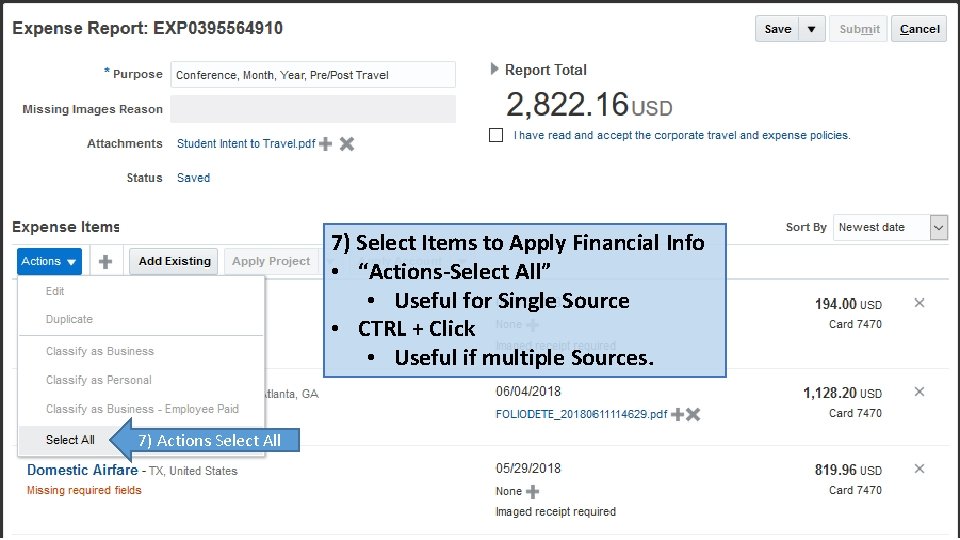The image size is (960, 540).
Task: Click the 2,822.16 USD report total
Action: pyautogui.click(x=589, y=105)
